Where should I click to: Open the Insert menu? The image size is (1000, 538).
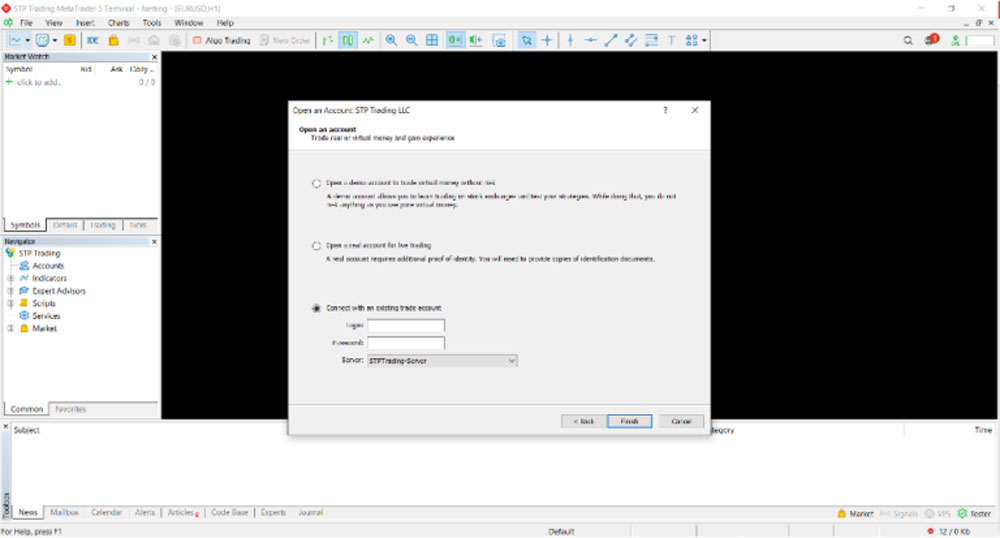pos(85,23)
